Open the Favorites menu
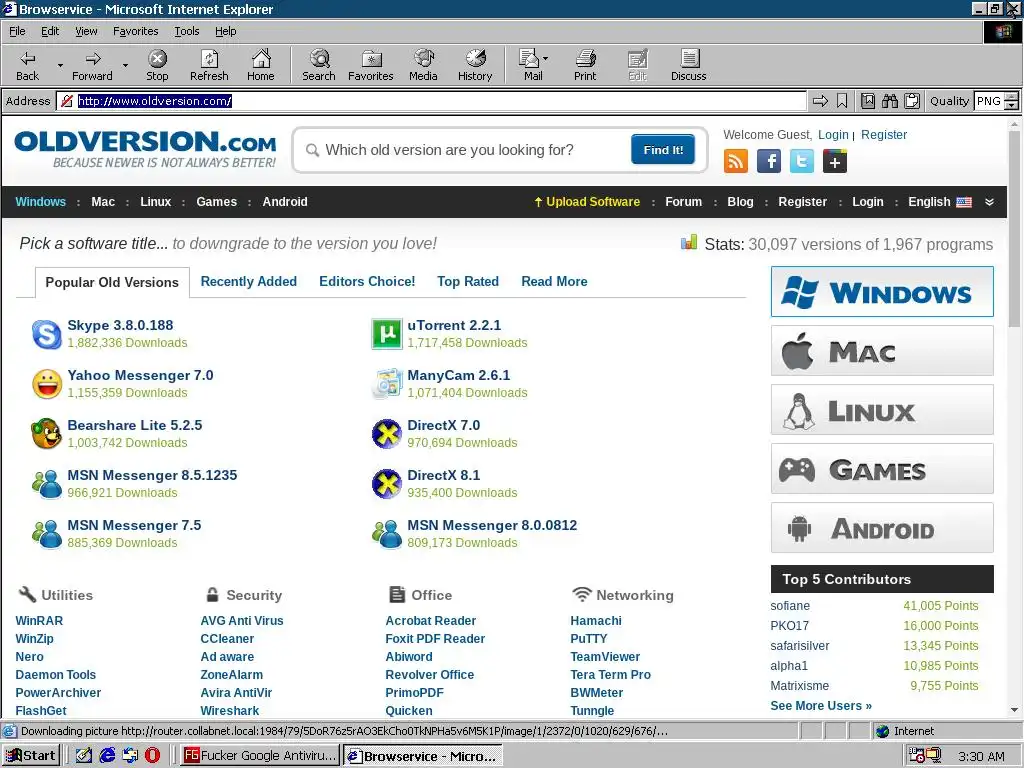 [136, 31]
